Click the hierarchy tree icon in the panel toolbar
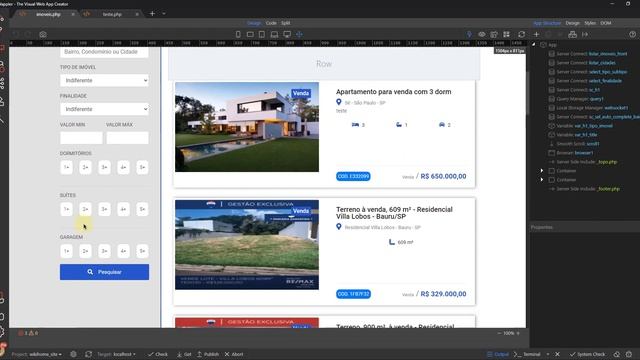 point(573,35)
